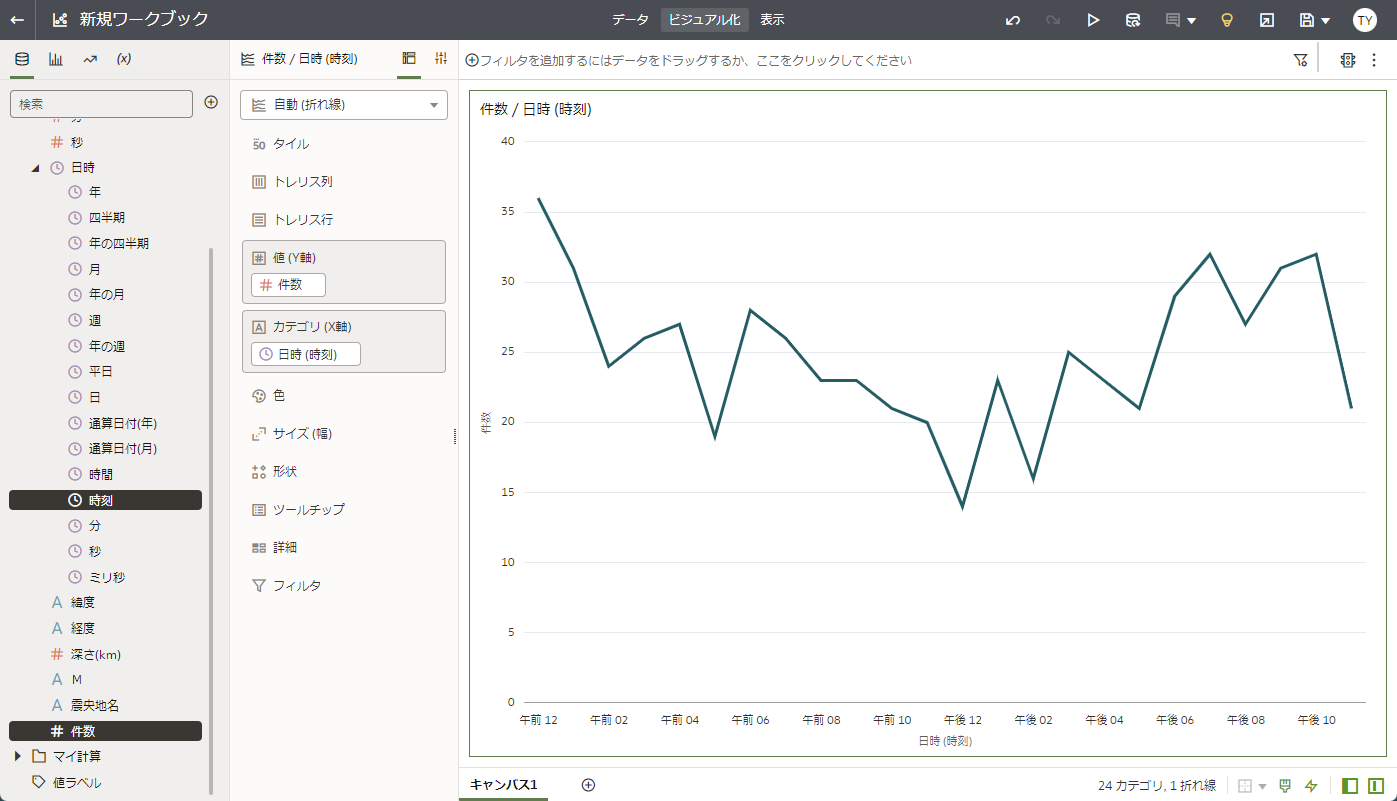Click the export share icon
Image resolution: width=1397 pixels, height=801 pixels.
tap(1267, 20)
